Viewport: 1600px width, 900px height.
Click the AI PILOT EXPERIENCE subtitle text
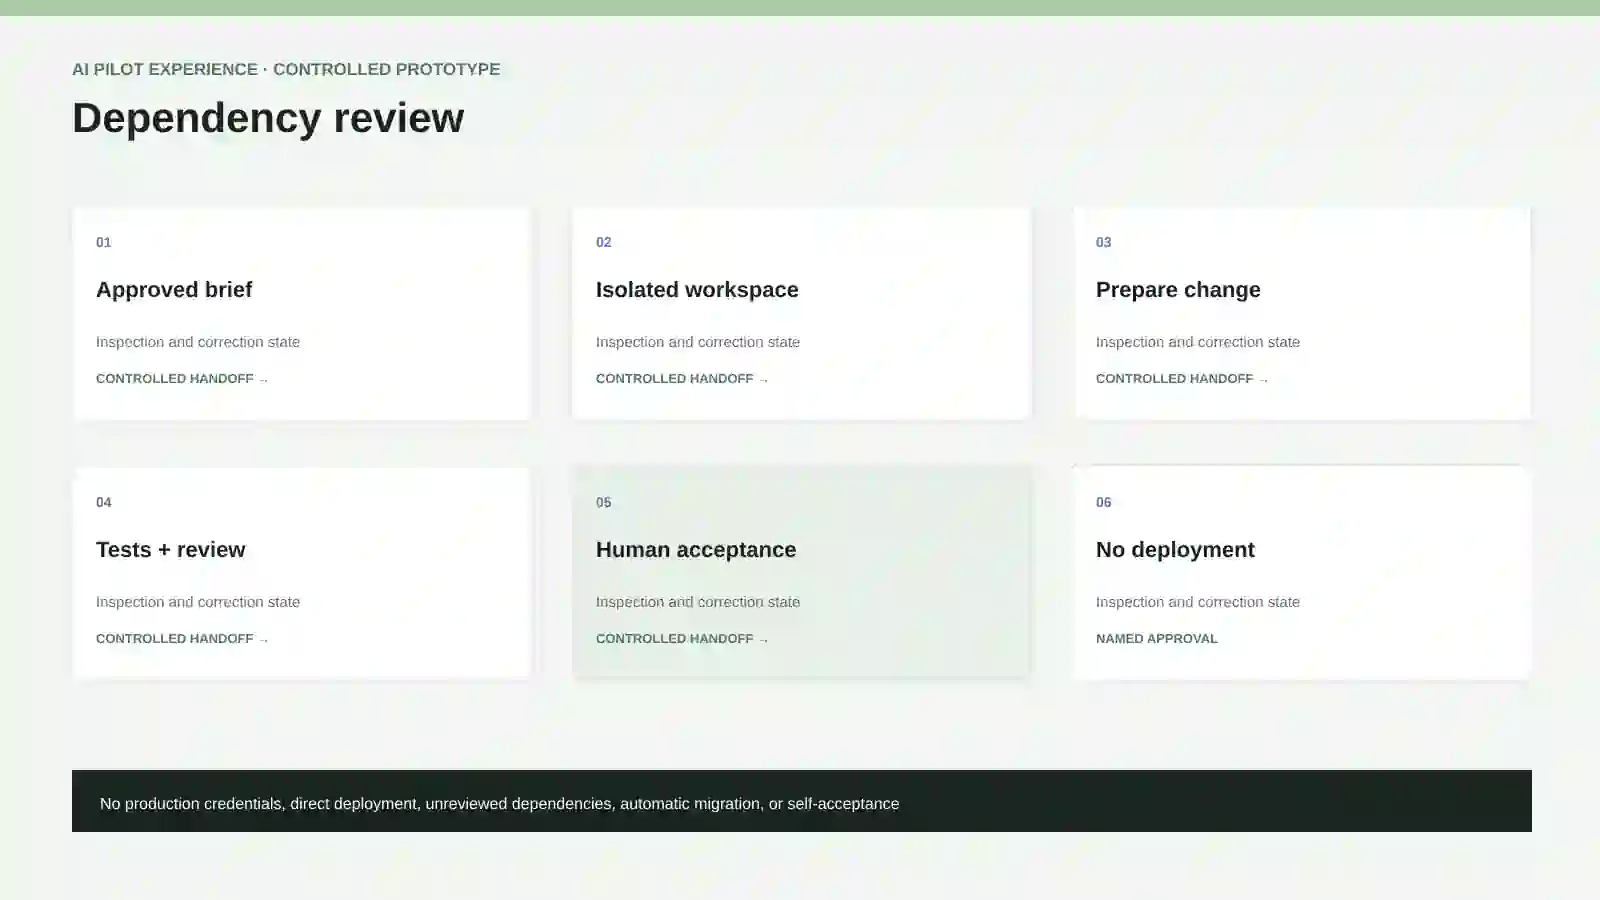coord(286,69)
